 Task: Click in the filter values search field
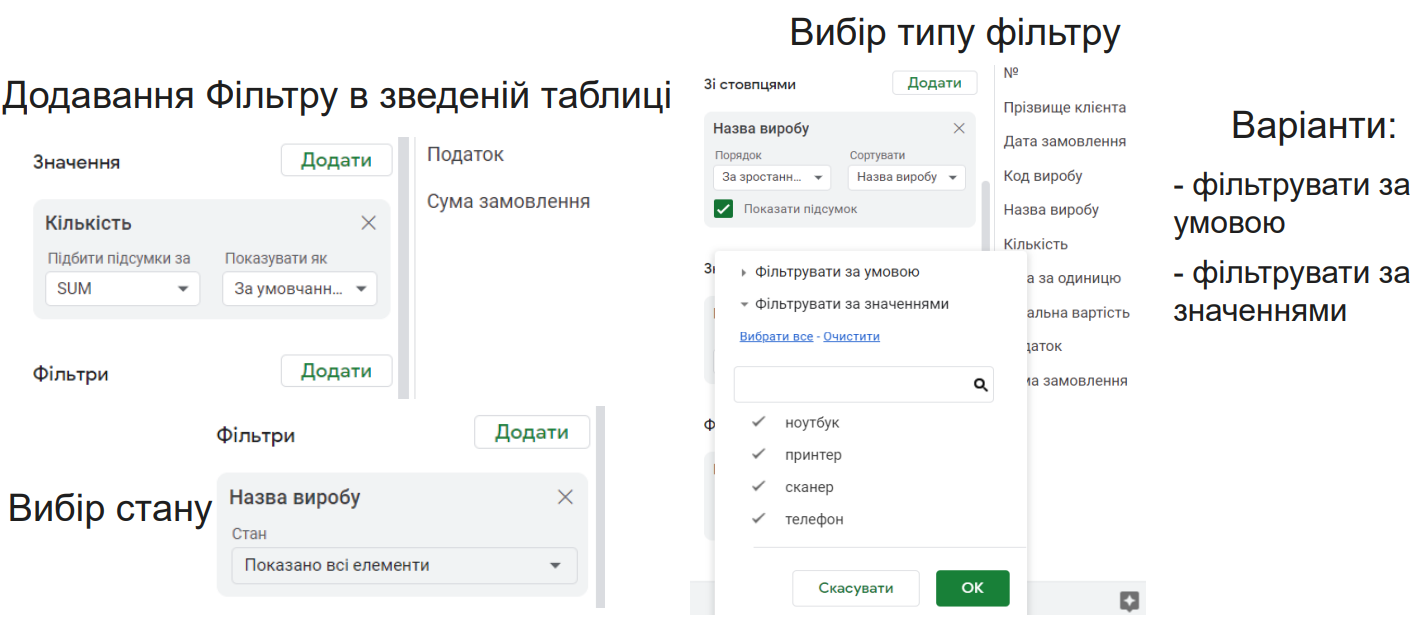coord(850,385)
